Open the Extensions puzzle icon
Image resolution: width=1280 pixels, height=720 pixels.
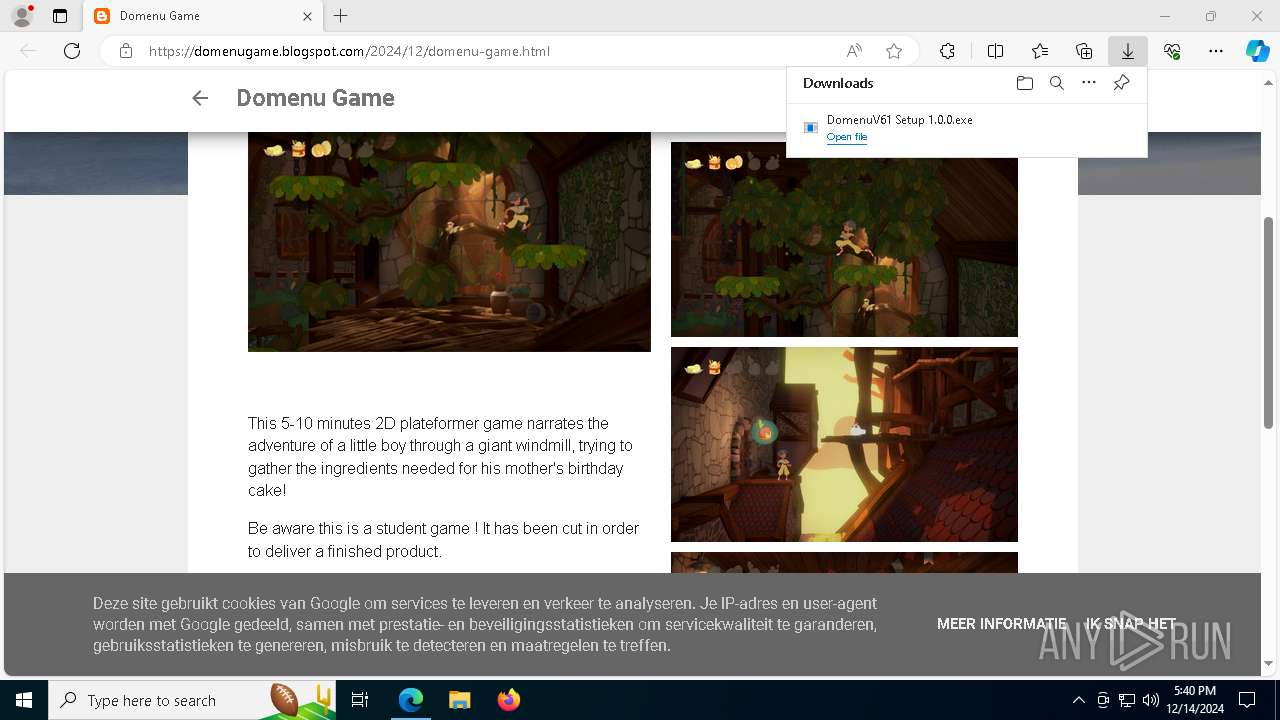[947, 51]
